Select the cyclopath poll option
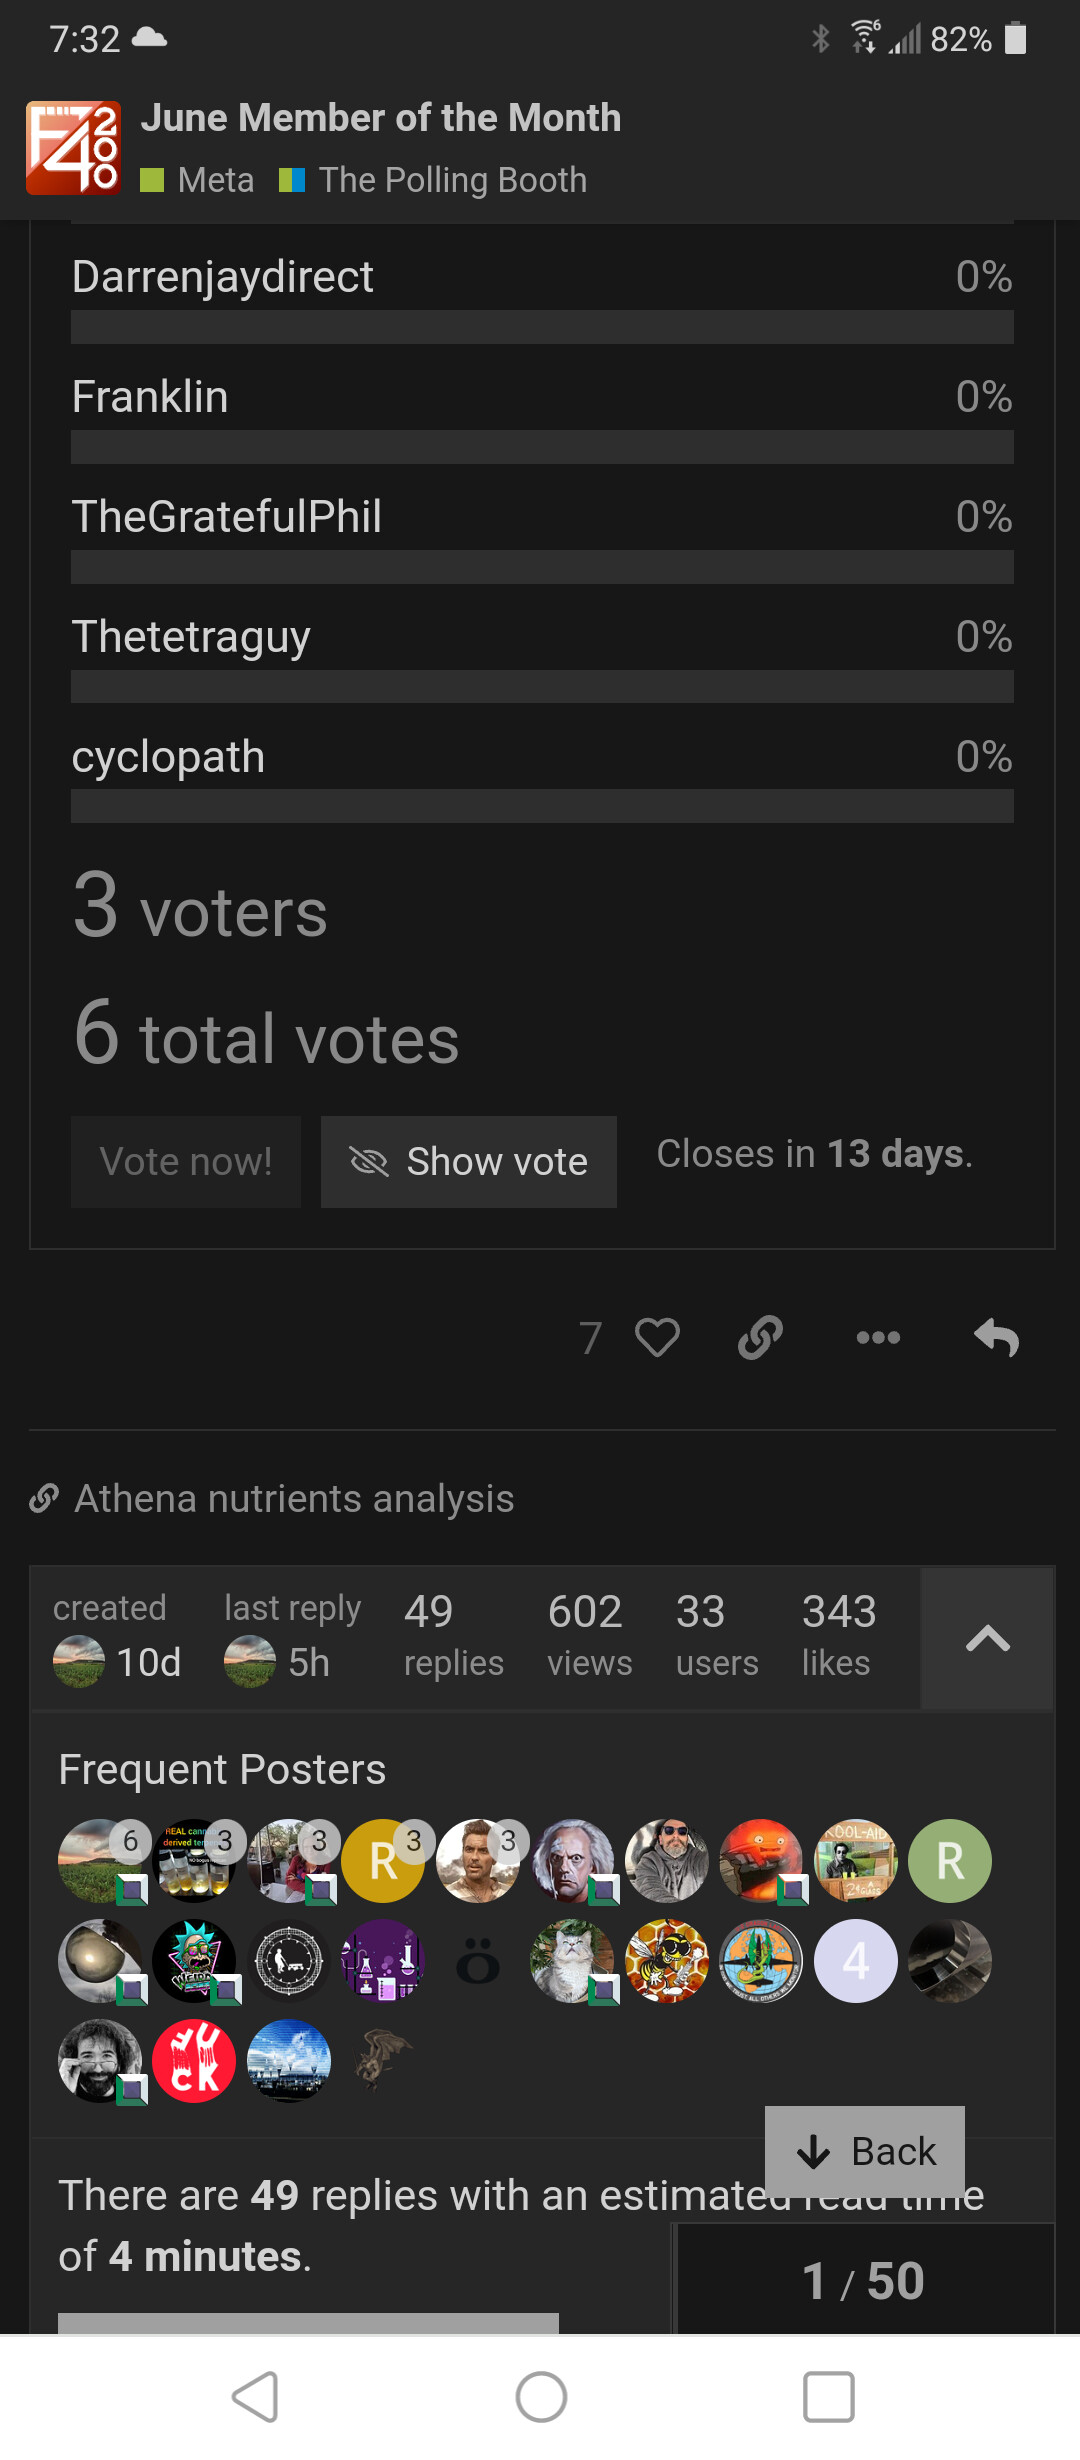1080x2460 pixels. coord(168,757)
